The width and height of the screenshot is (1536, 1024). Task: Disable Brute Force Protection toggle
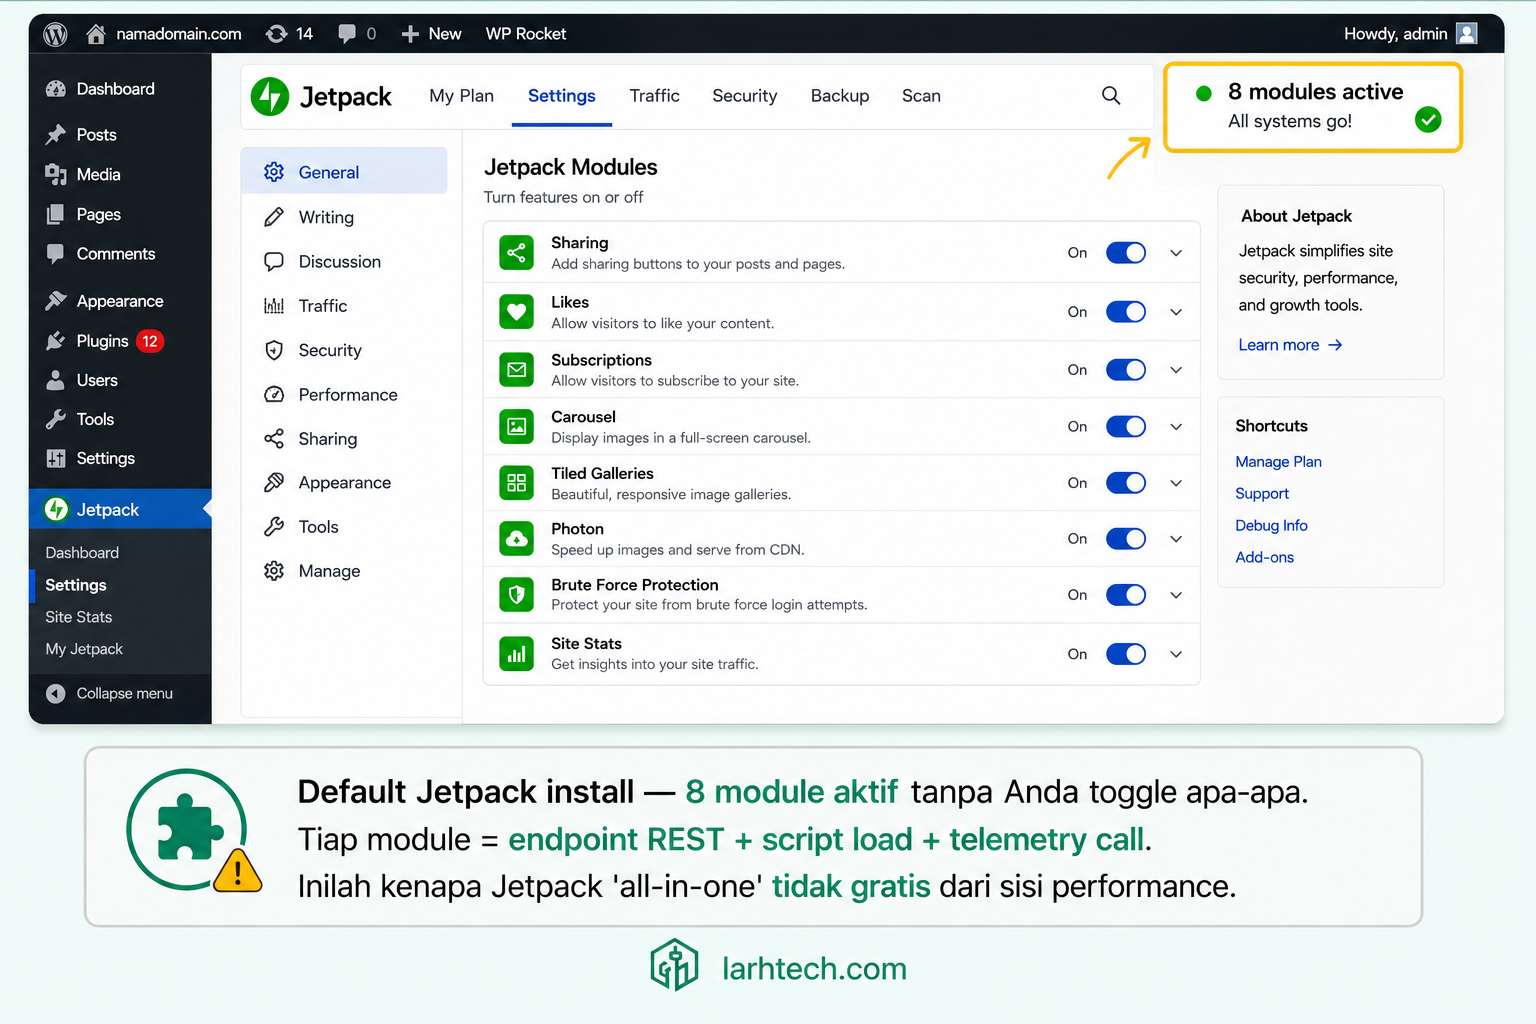click(x=1126, y=595)
